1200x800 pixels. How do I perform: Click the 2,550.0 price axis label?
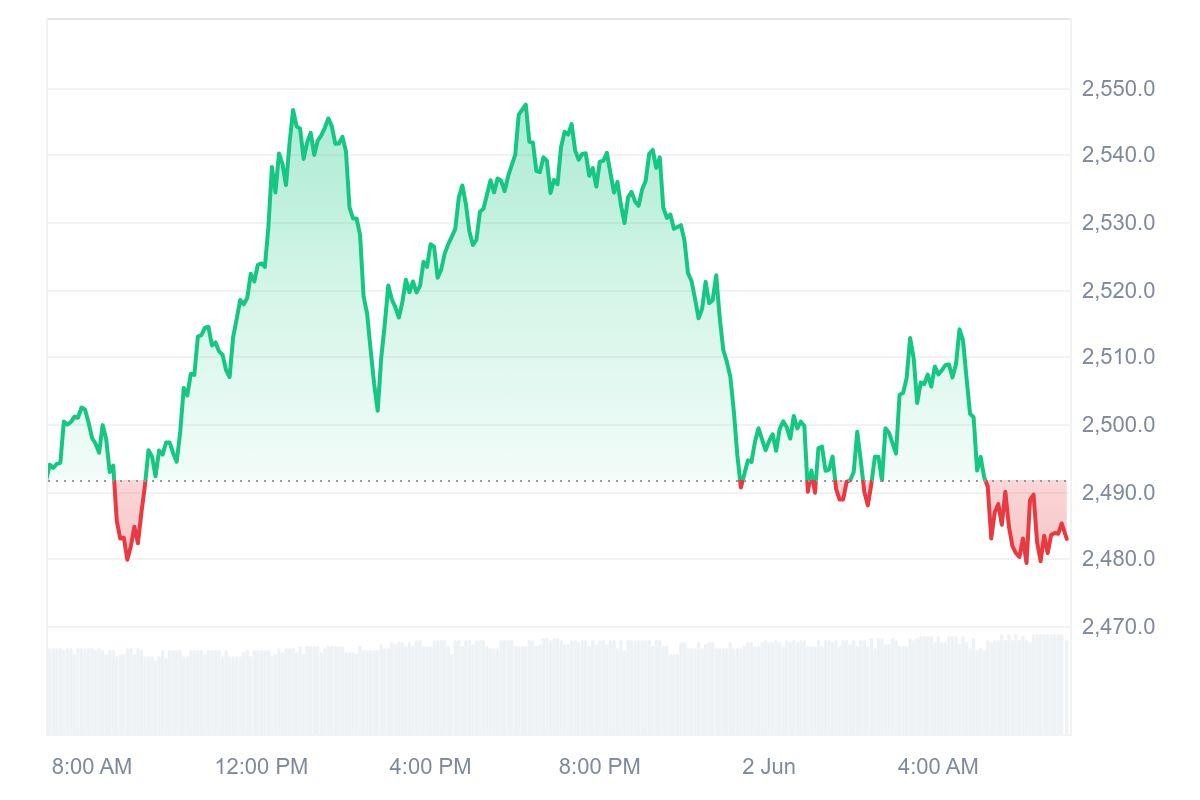[1117, 88]
